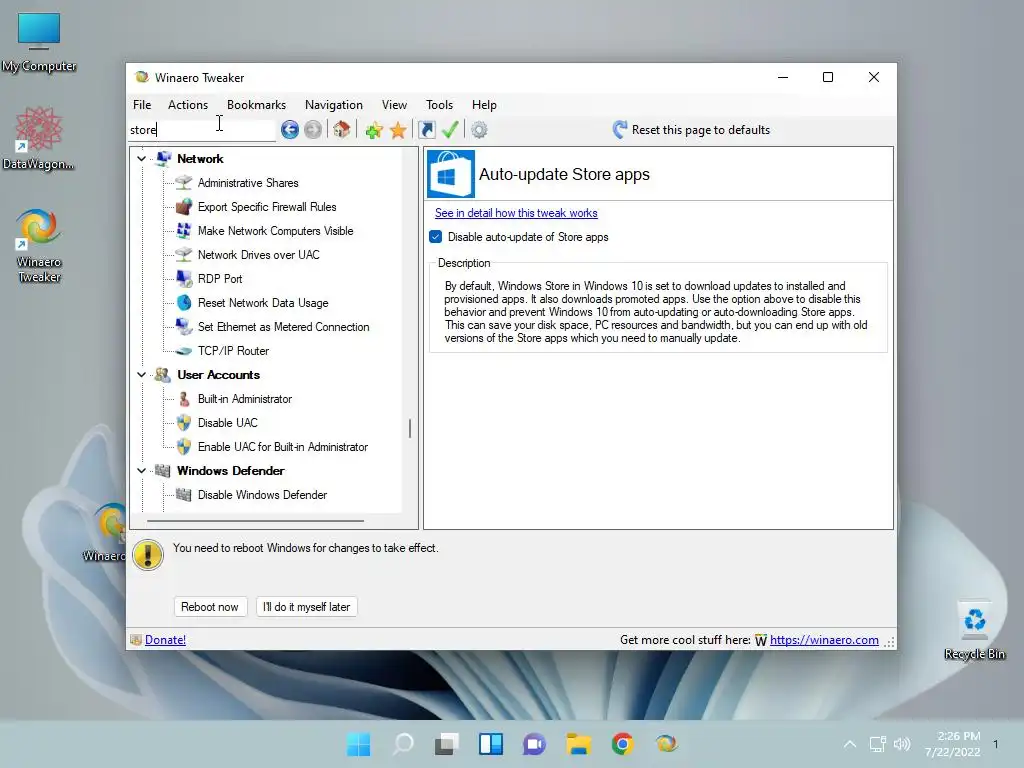The image size is (1024, 768).
Task: Click the search box containing store
Action: [202, 130]
